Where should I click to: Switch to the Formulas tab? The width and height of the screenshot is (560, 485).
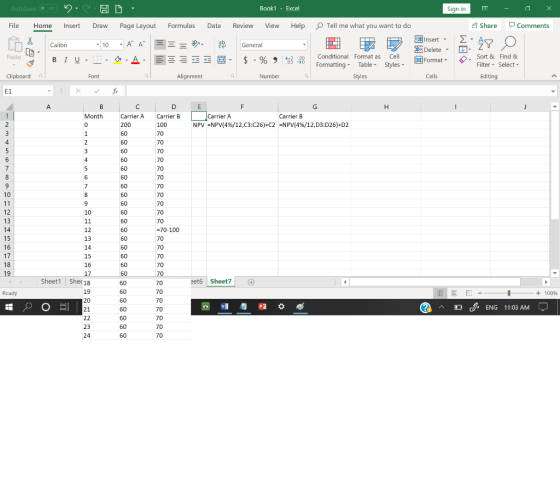pyautogui.click(x=181, y=26)
